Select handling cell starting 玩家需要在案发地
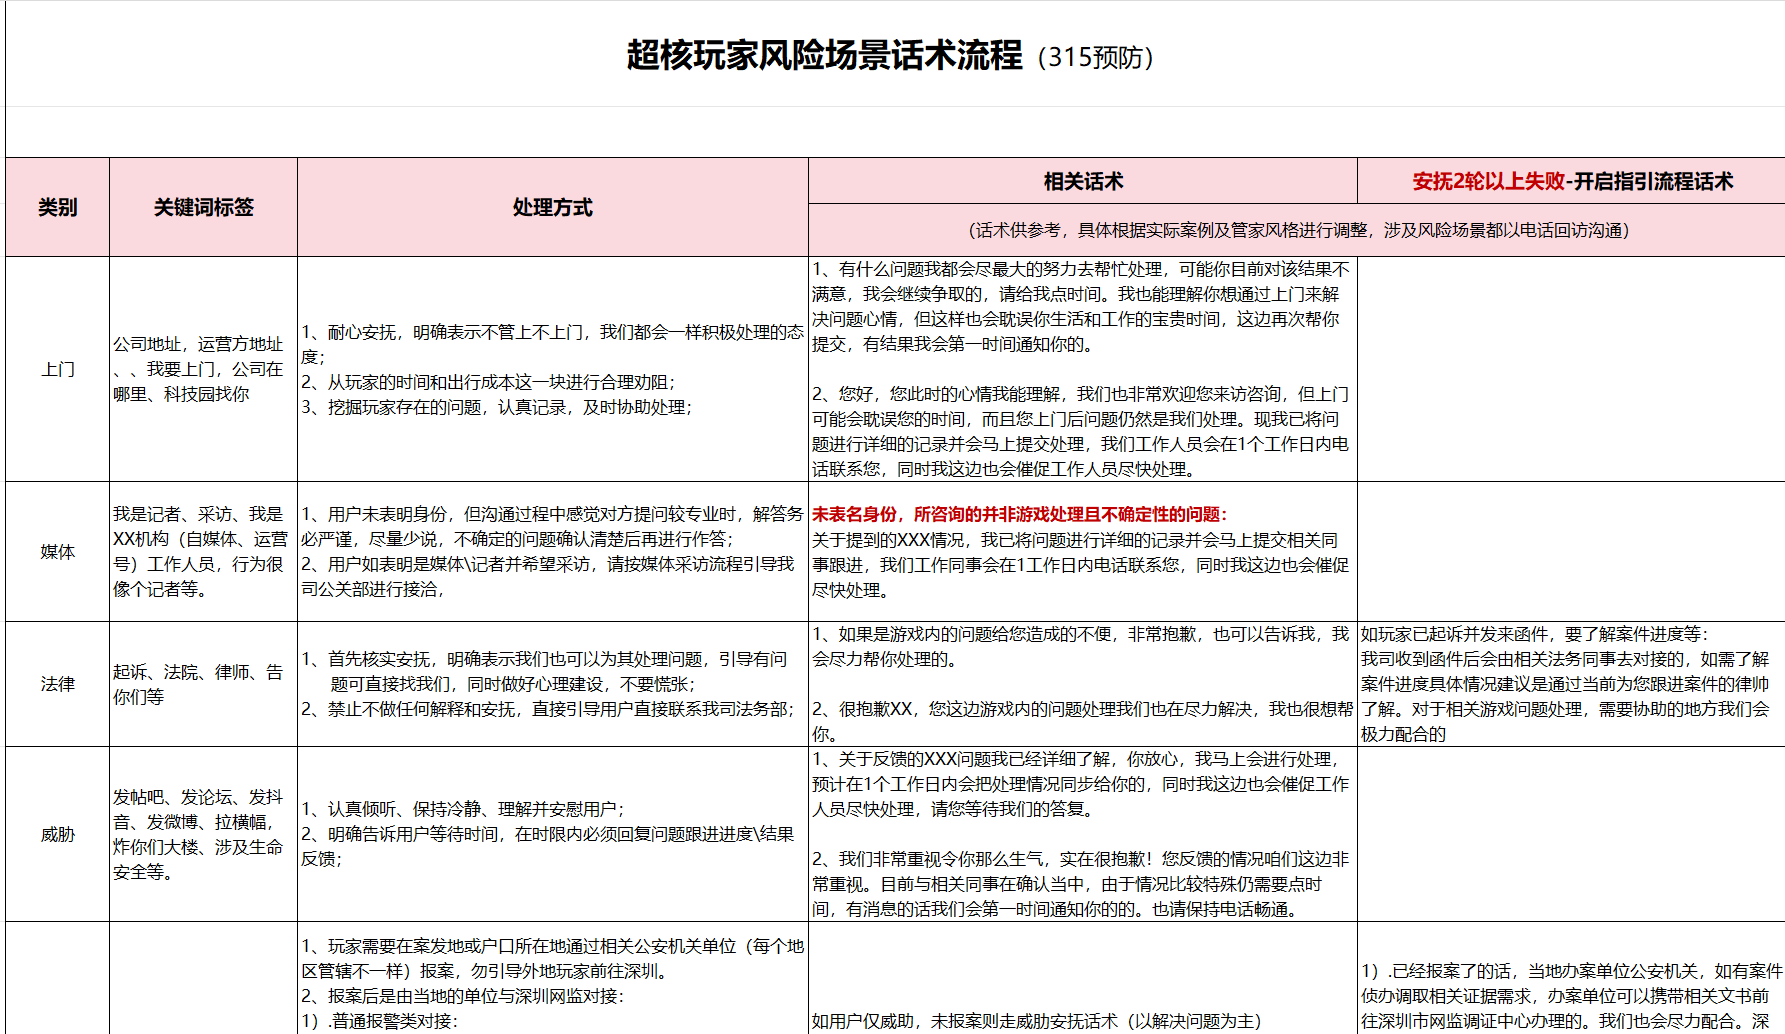This screenshot has width=1785, height=1034. (x=552, y=978)
